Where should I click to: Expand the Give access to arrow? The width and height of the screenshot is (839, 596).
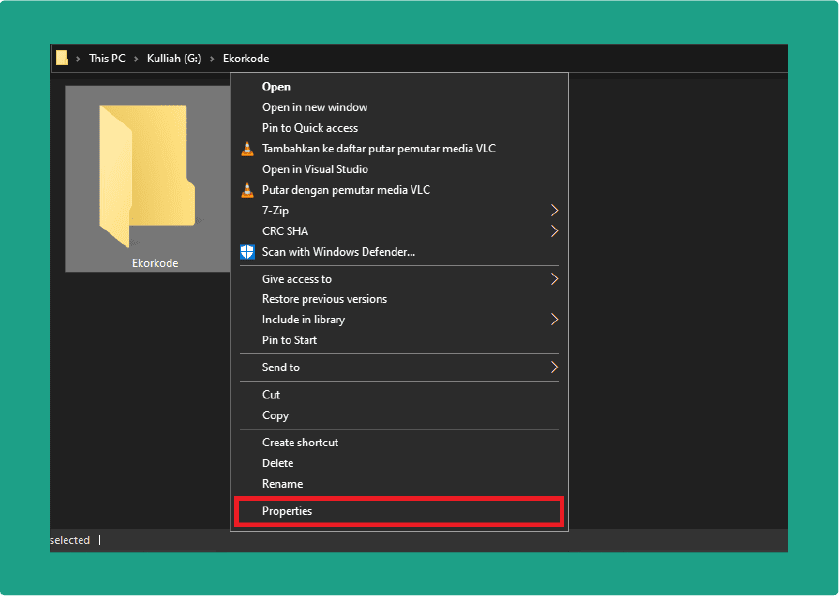click(x=554, y=279)
